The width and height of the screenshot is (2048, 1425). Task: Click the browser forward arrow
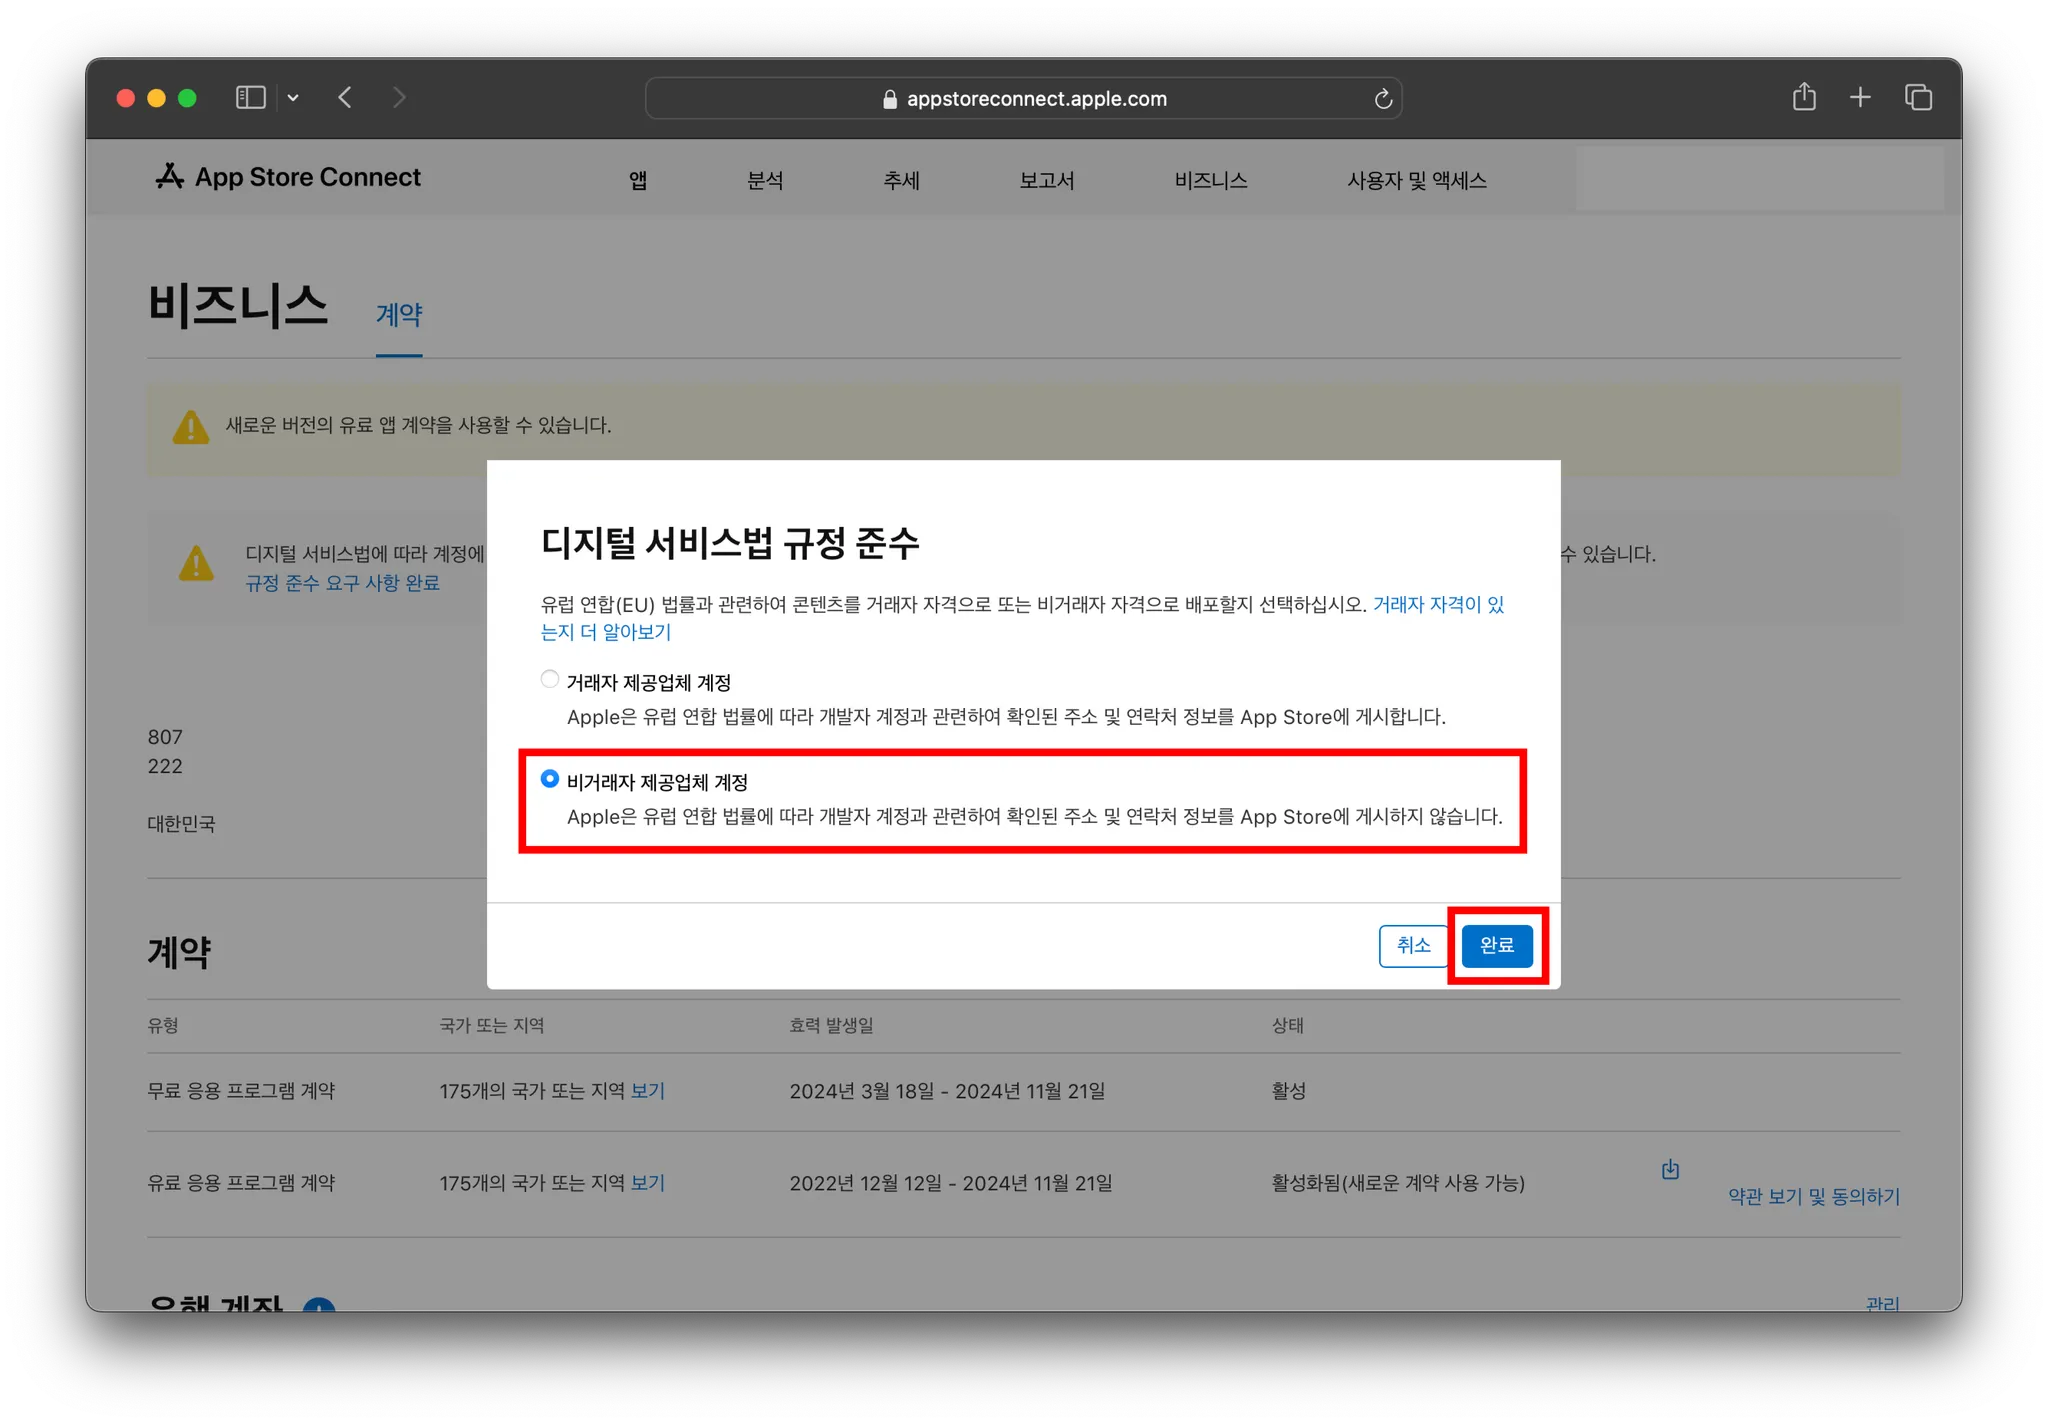(399, 97)
